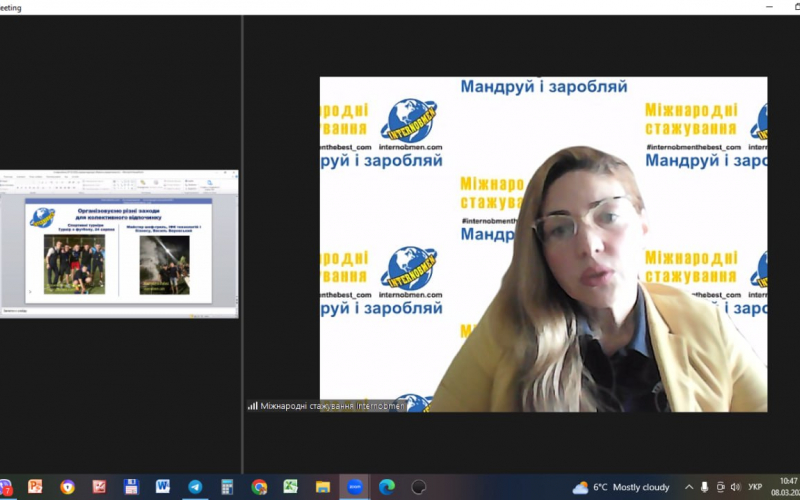Viewport: 800px width, 500px height.
Task: Launch the Calculator from the taskbar
Action: 227,487
